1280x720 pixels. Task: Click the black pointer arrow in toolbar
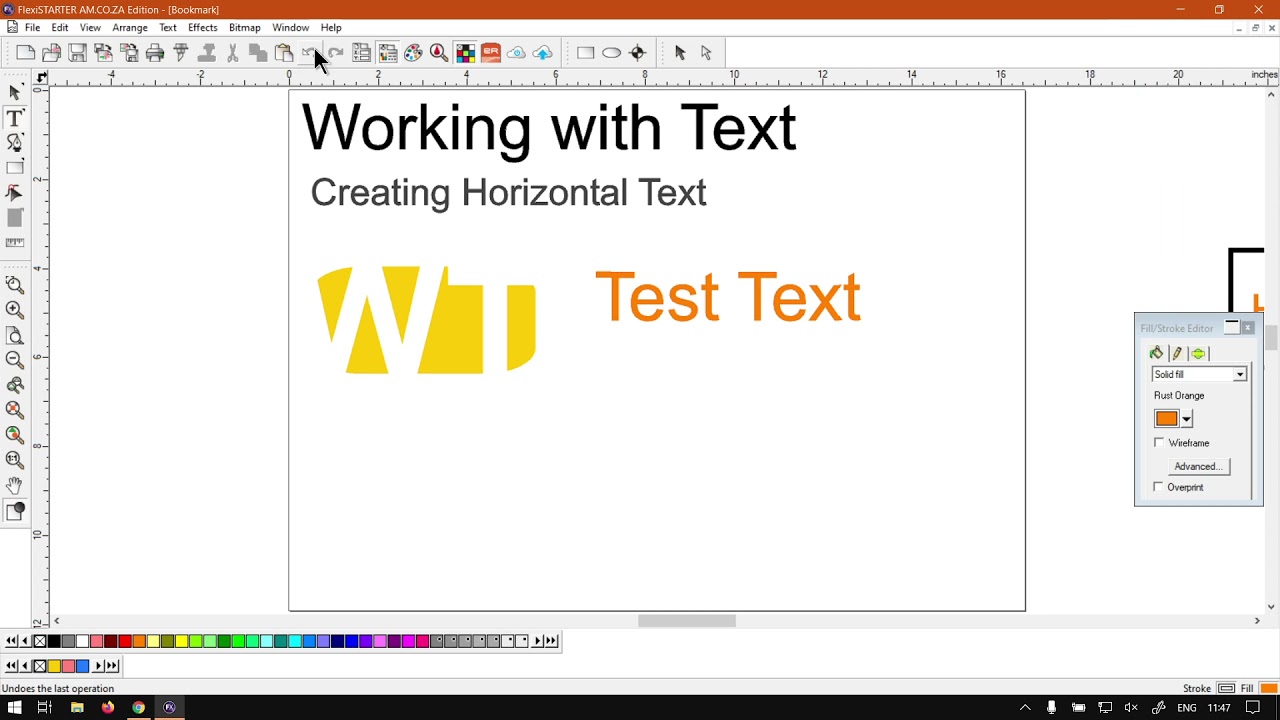(680, 53)
